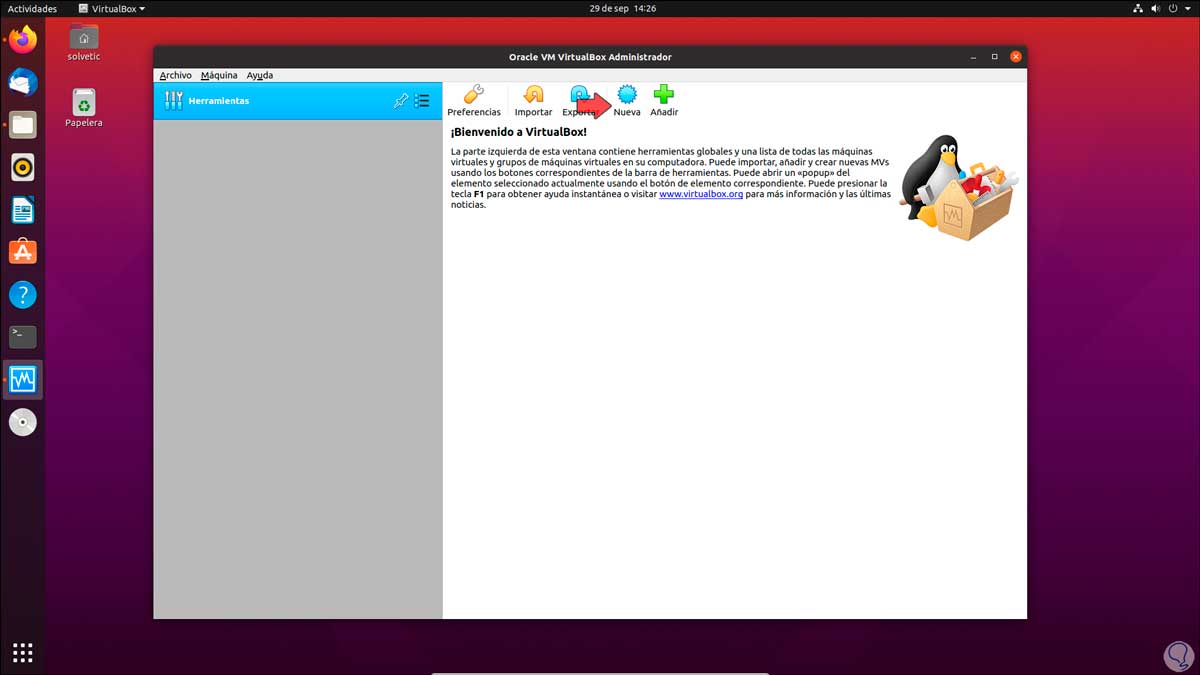Viewport: 1200px width, 675px height.
Task: Open the Terminal from the dock
Action: pos(23,337)
